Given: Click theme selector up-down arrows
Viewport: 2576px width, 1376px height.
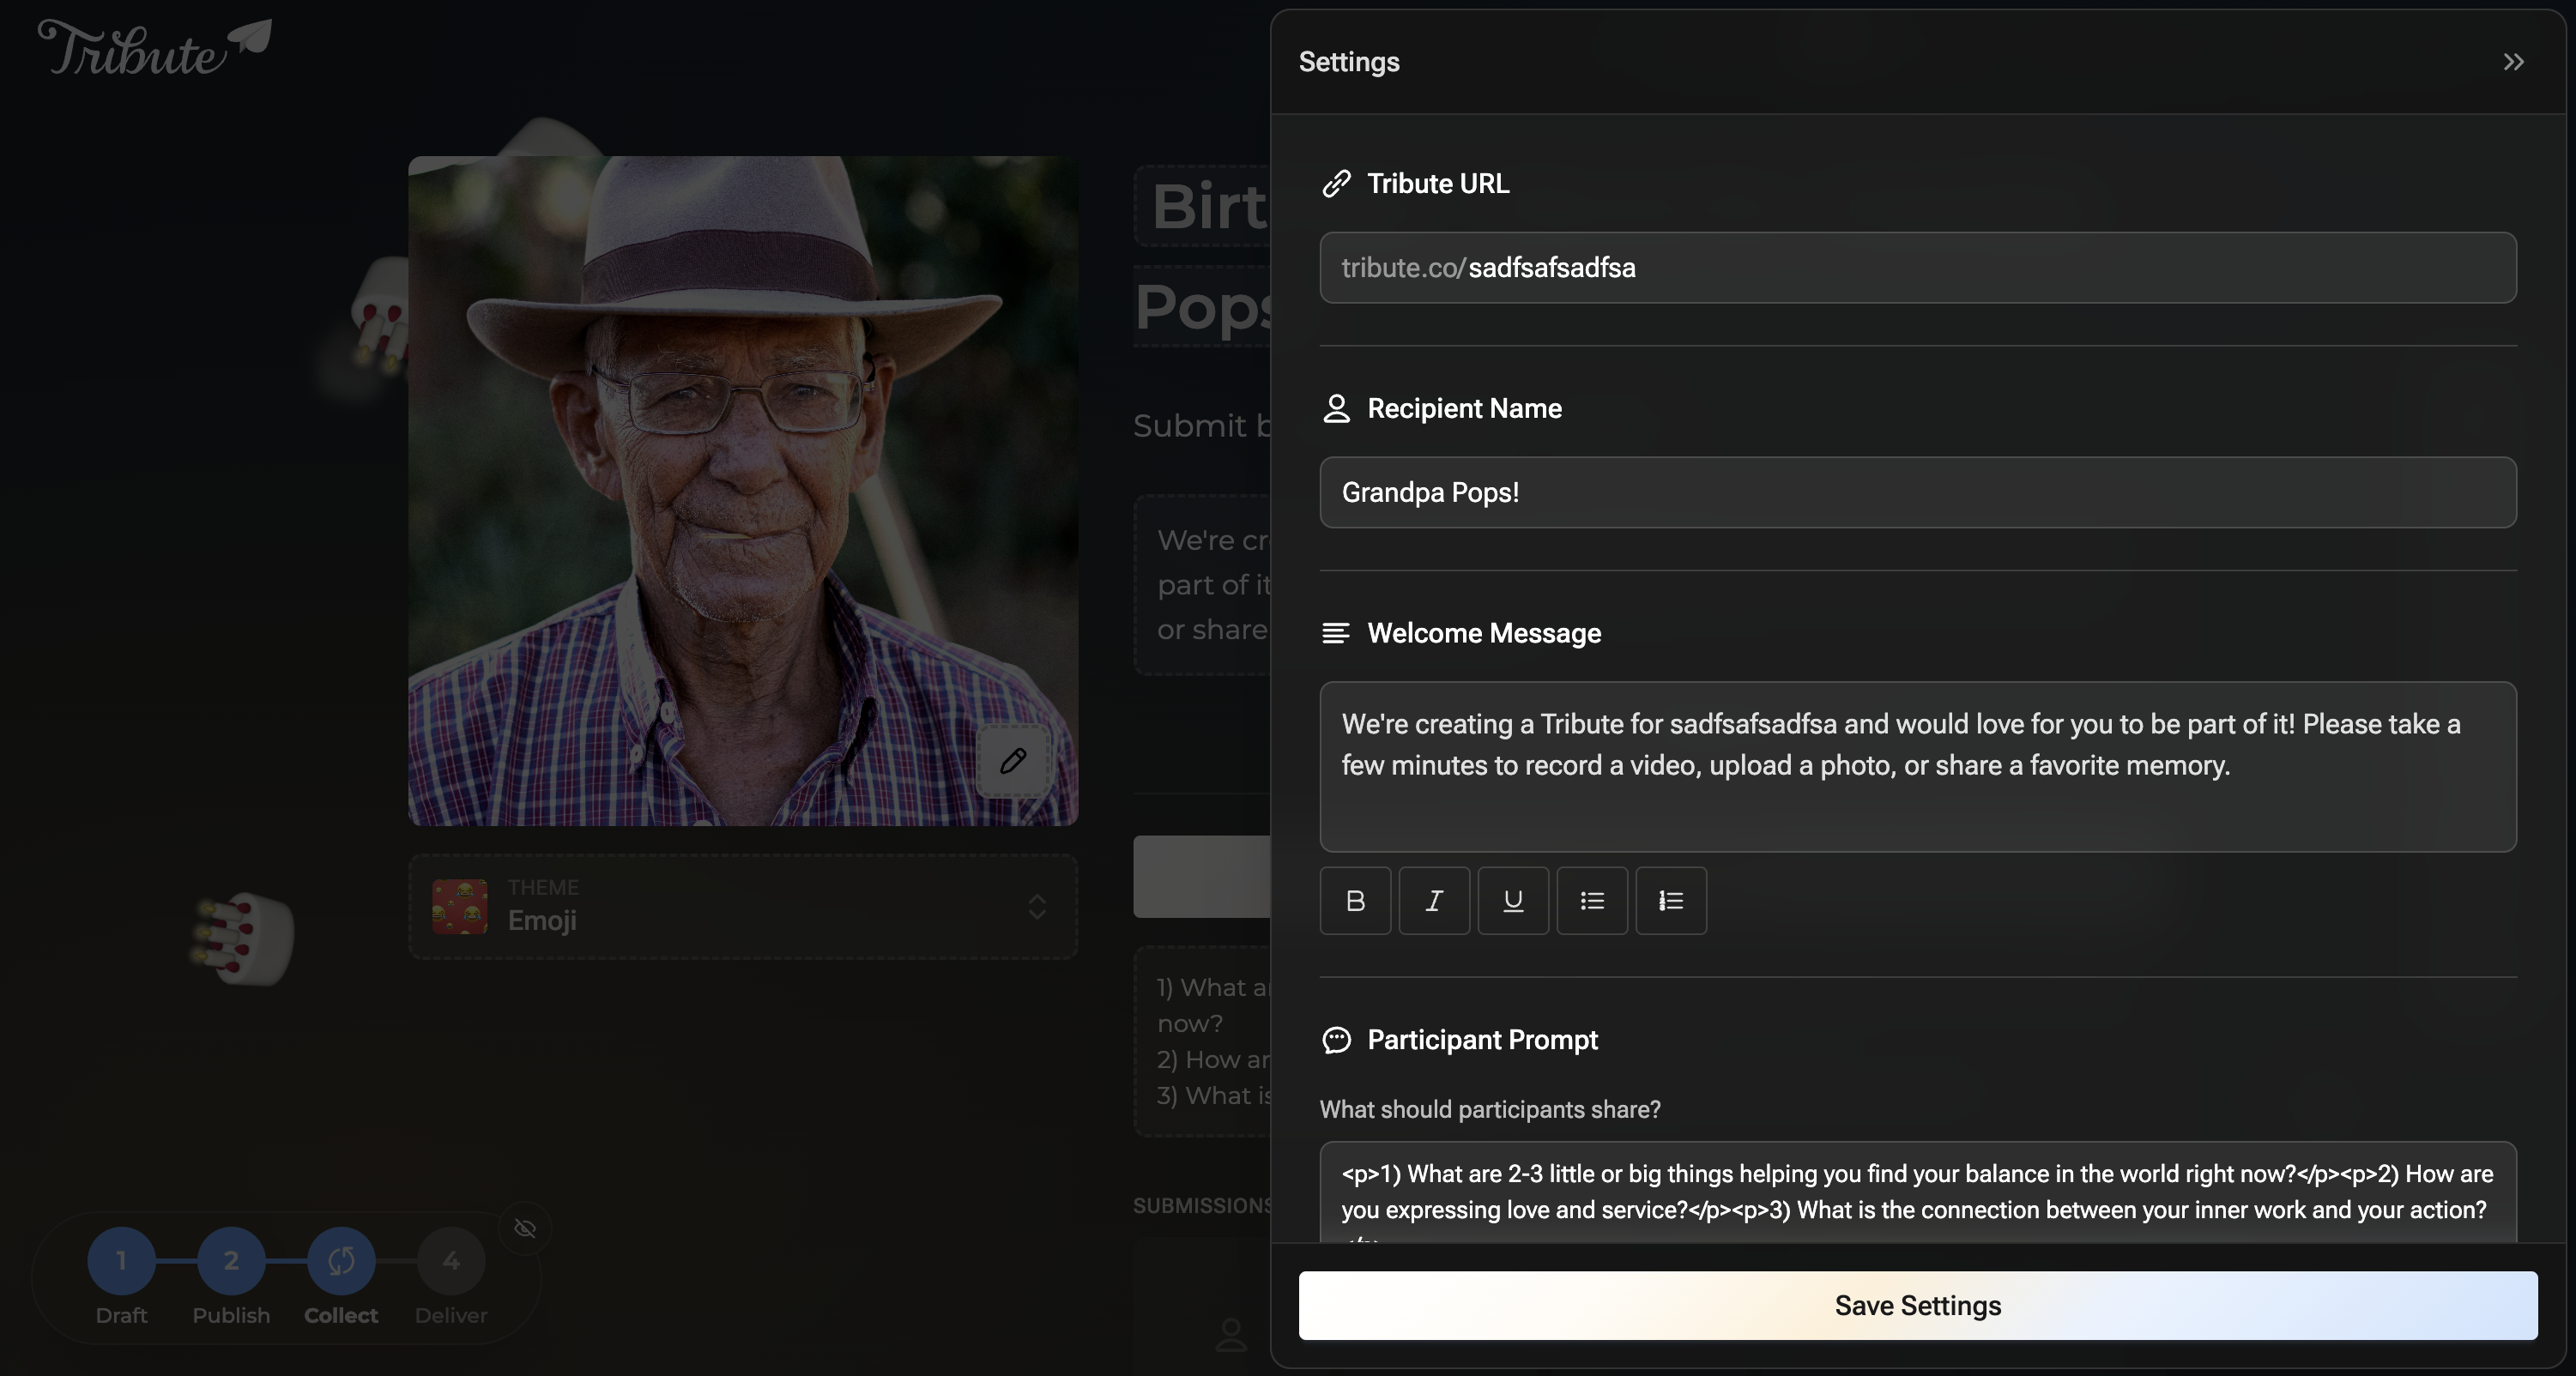Looking at the screenshot, I should pos(1037,906).
